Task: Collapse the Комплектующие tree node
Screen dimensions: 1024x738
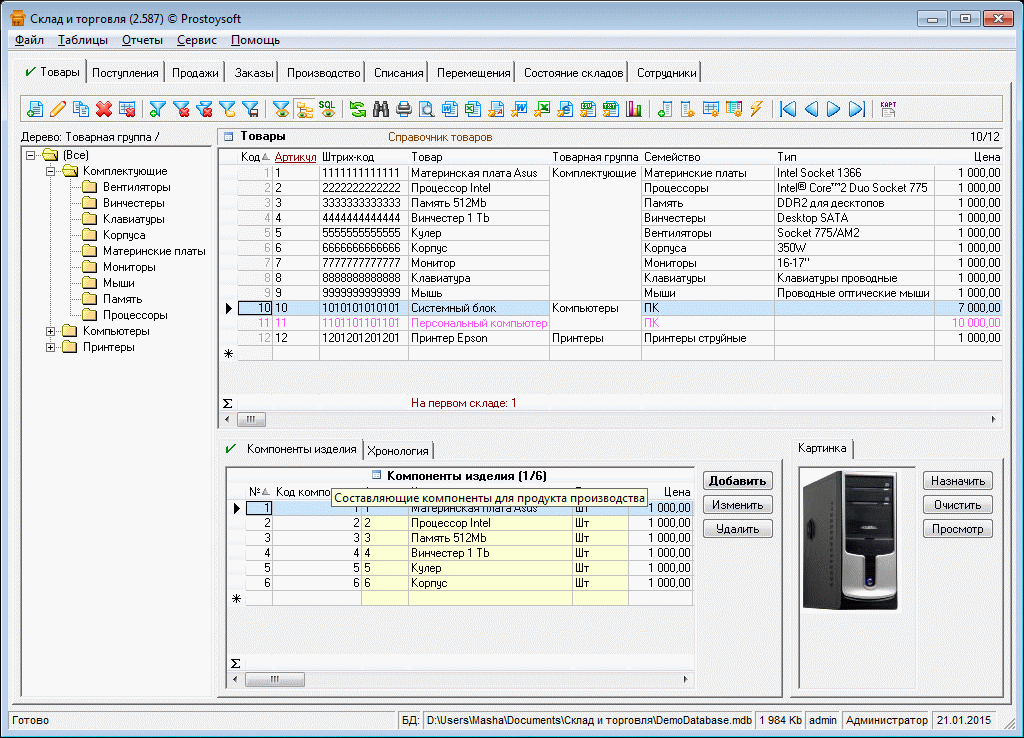Action: [x=51, y=171]
